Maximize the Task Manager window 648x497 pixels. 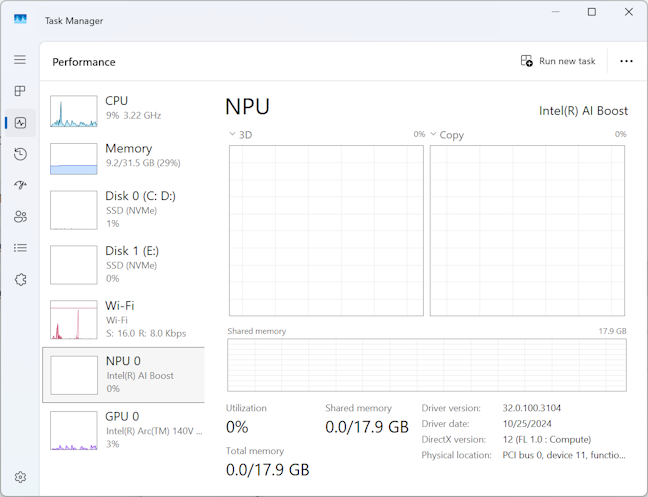tap(592, 12)
